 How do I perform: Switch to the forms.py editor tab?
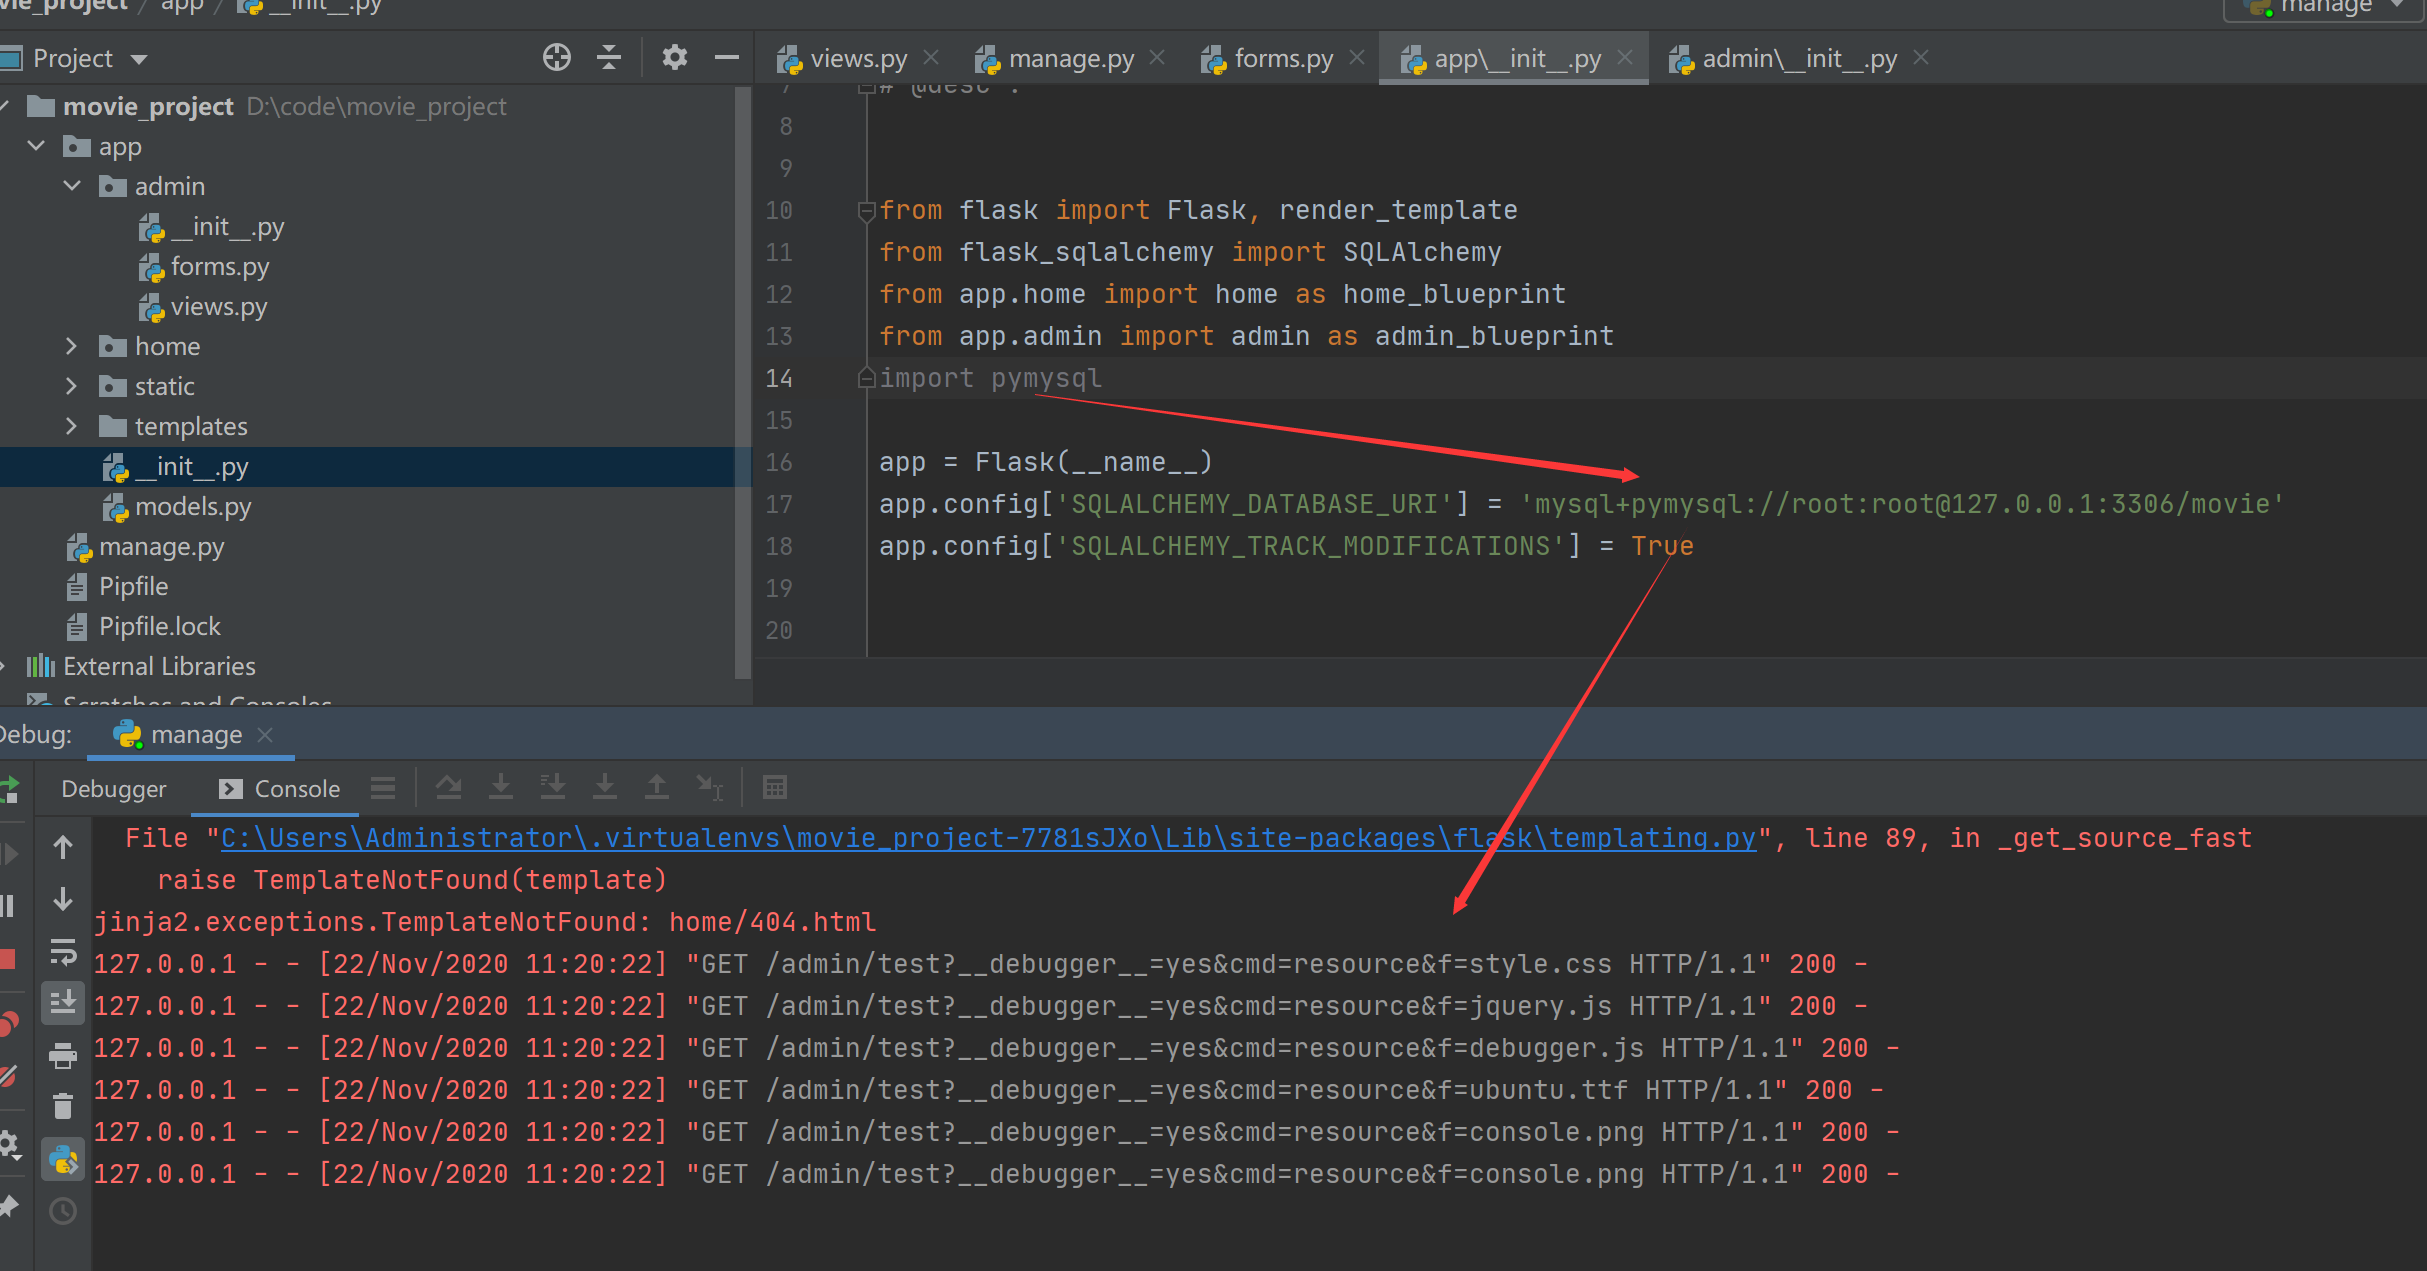click(1283, 59)
